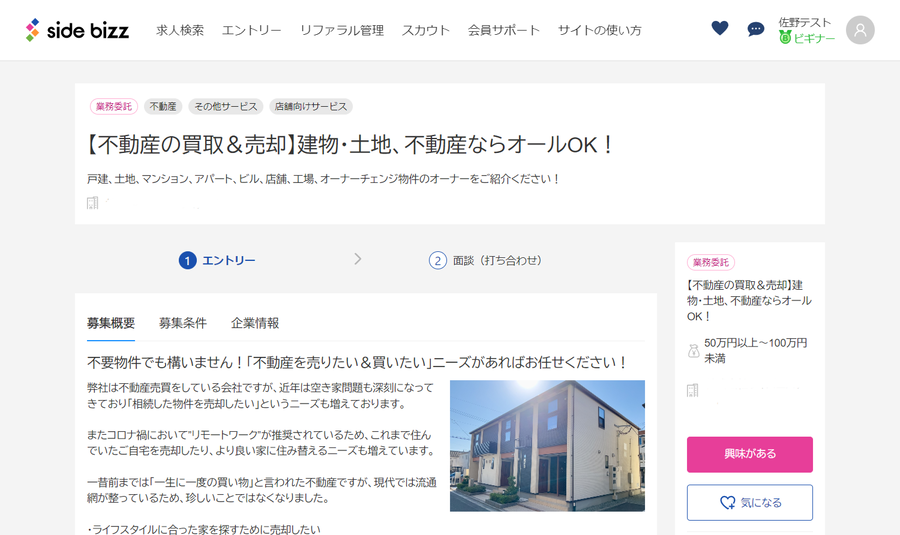Click the エントリー step label
Viewport: 900px width, 535px height.
click(228, 261)
